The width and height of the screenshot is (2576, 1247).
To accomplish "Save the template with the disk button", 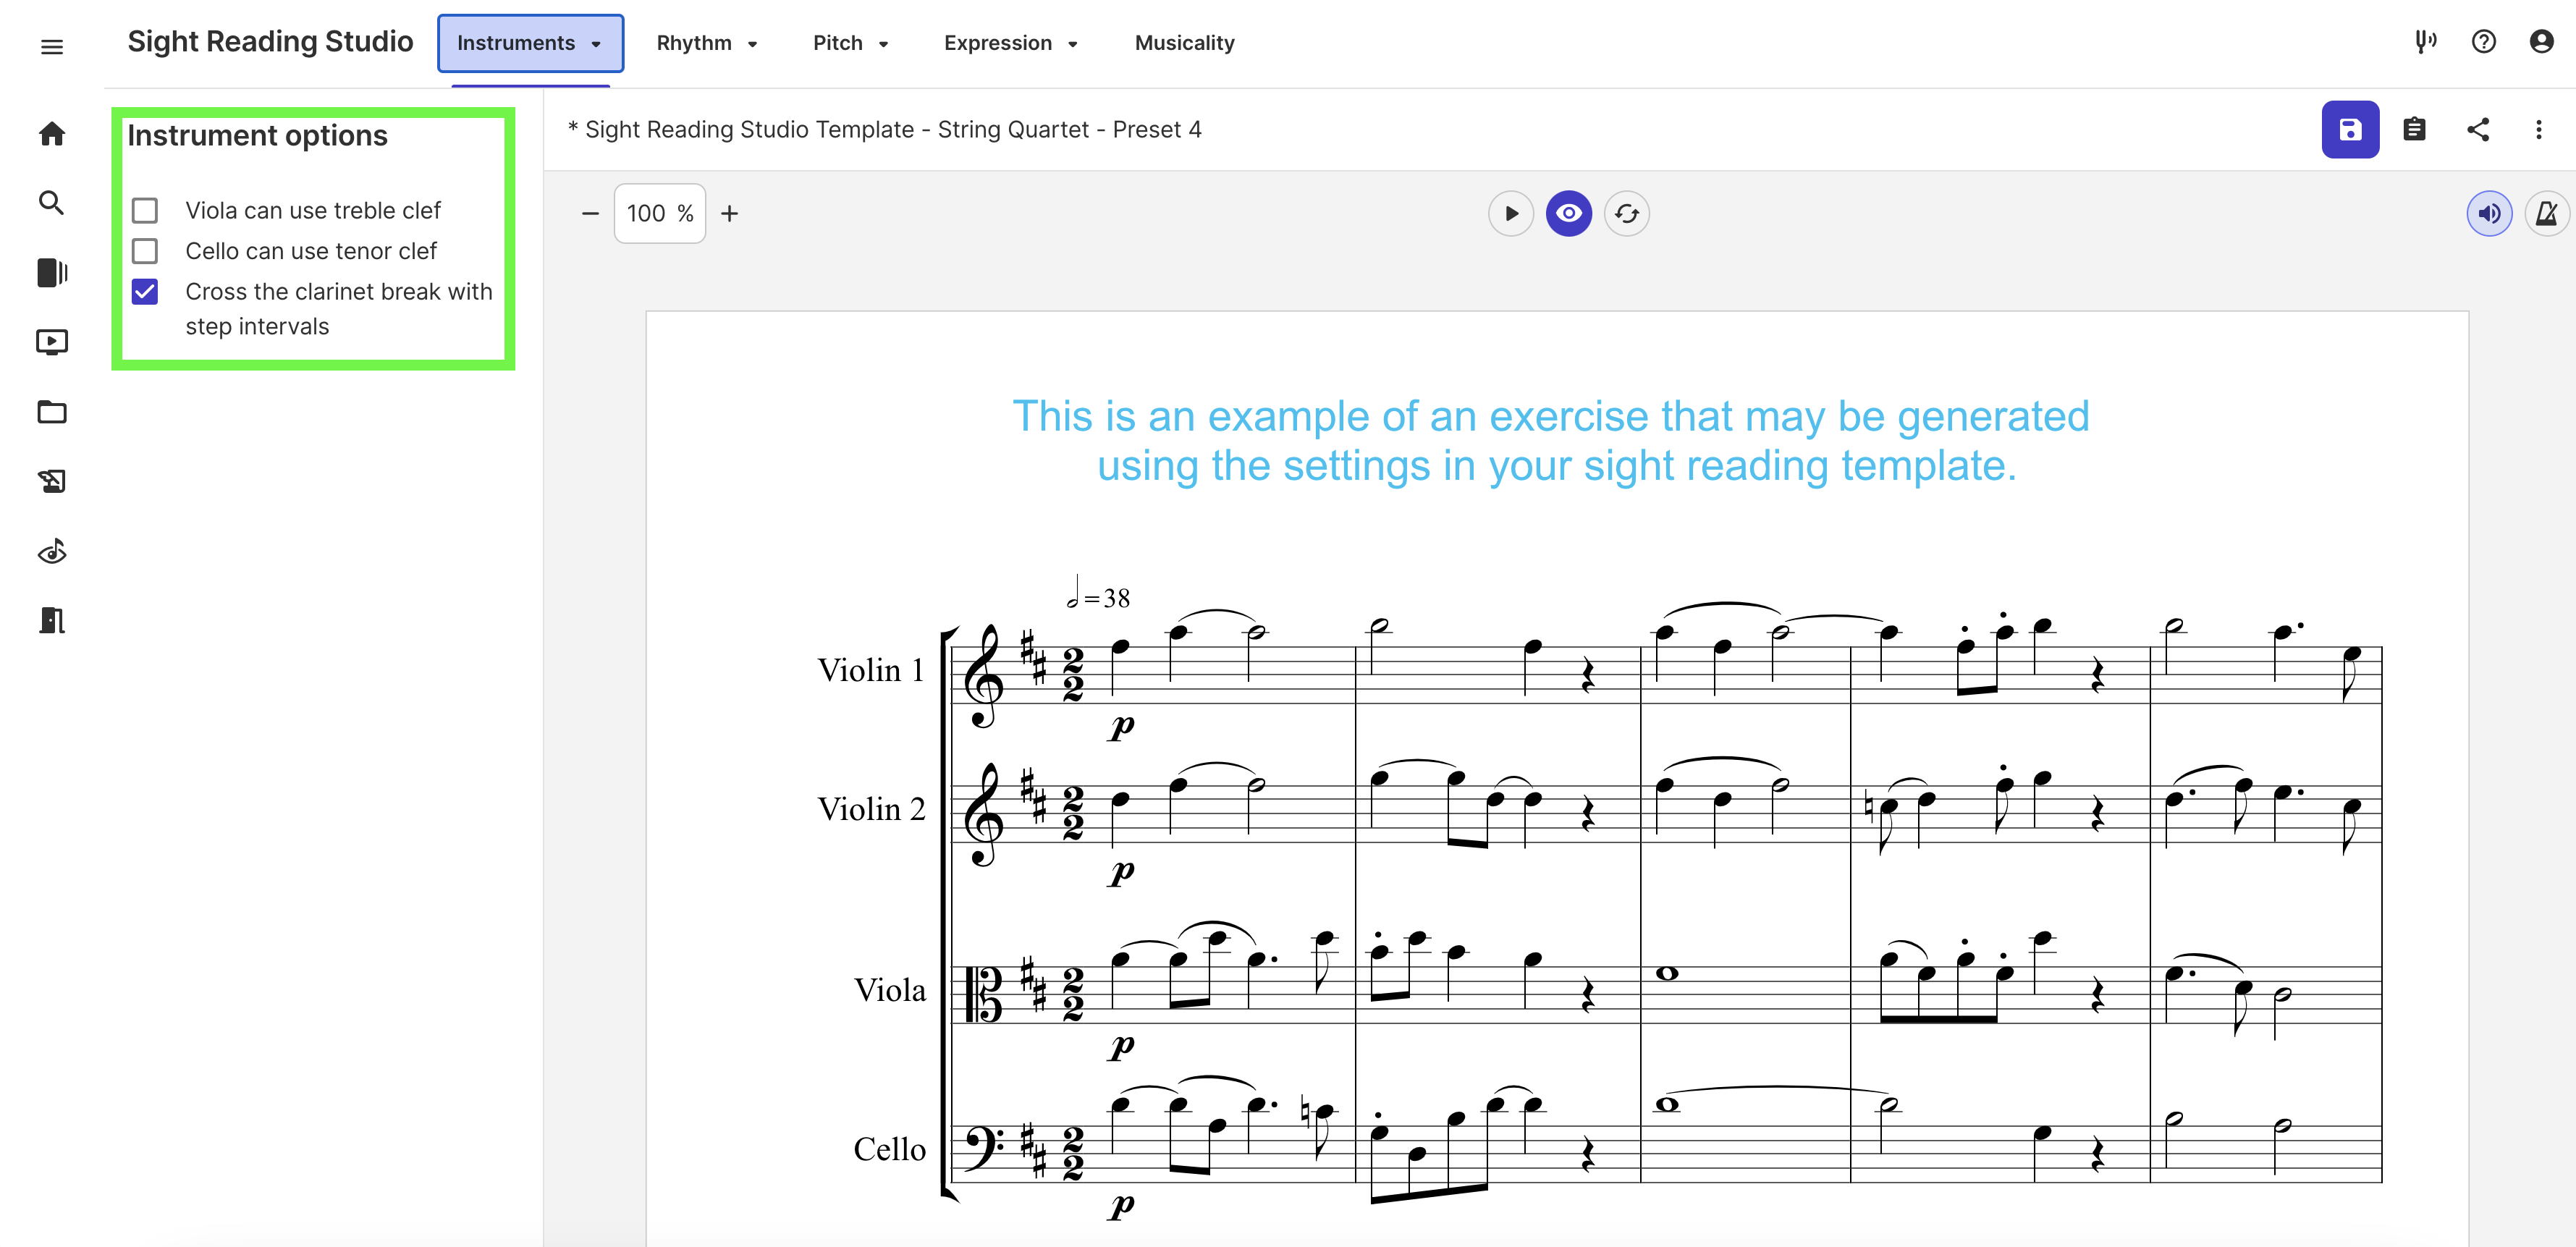I will (2350, 129).
